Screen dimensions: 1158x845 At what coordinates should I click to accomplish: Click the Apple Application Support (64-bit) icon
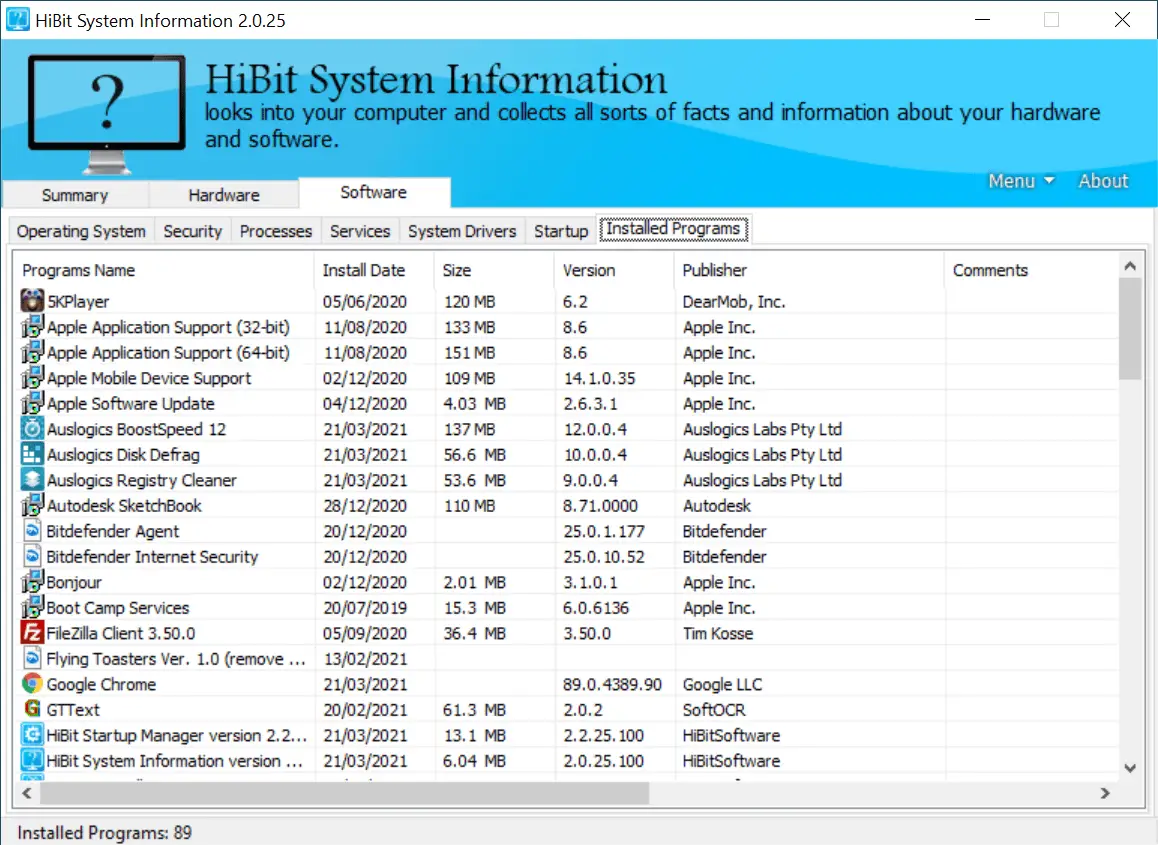click(x=32, y=352)
